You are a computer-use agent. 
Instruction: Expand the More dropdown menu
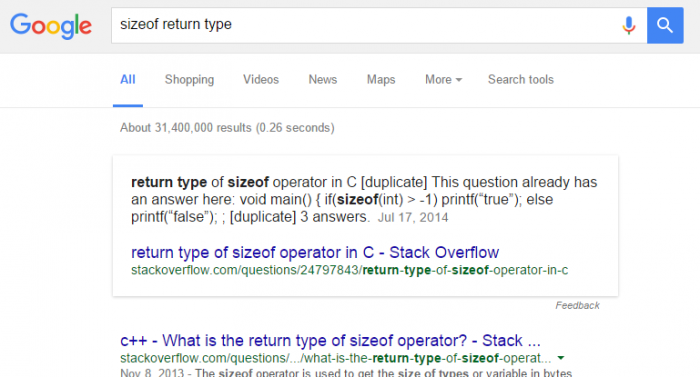click(x=443, y=80)
